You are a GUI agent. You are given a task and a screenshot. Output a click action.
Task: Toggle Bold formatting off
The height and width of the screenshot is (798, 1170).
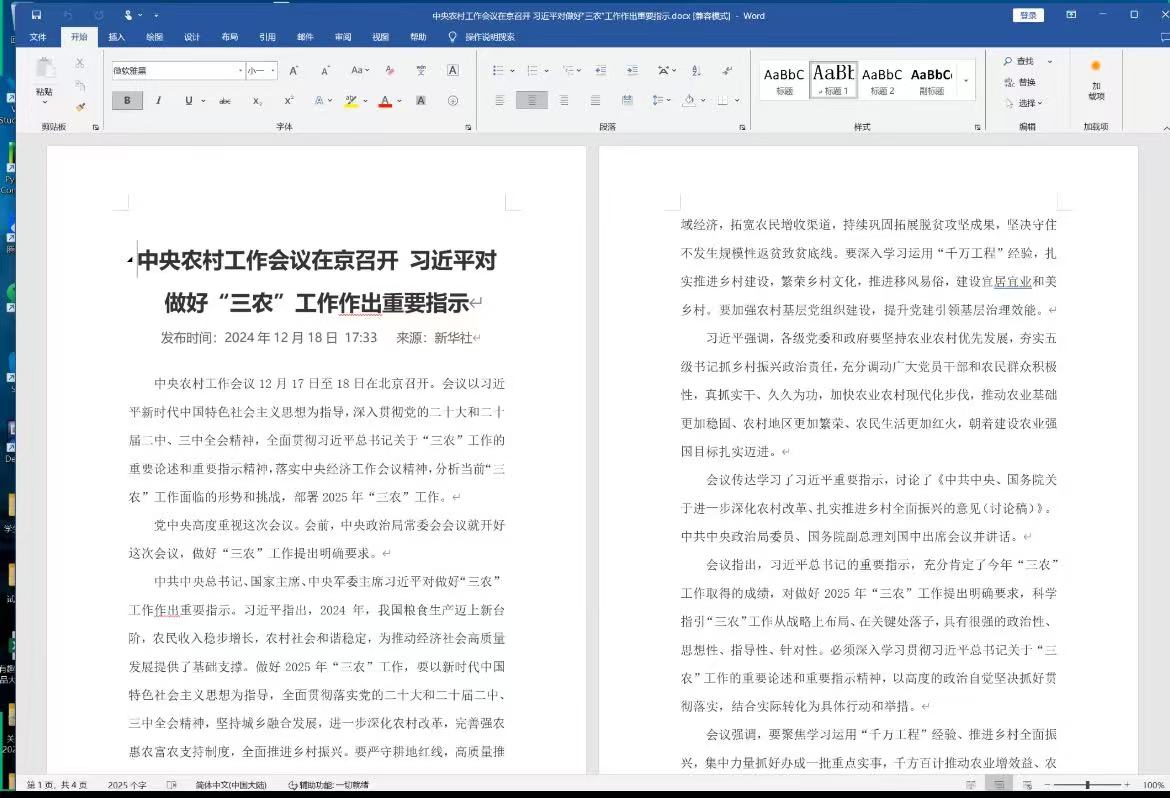pos(127,101)
